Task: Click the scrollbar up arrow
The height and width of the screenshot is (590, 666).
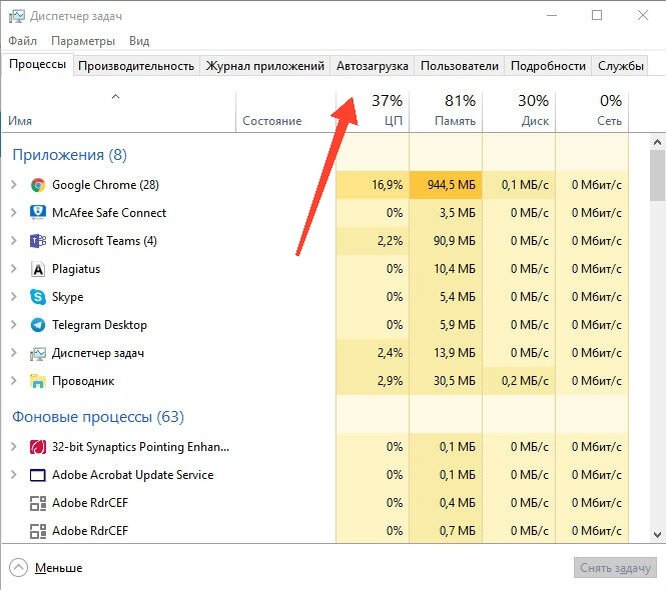Action: (x=657, y=142)
